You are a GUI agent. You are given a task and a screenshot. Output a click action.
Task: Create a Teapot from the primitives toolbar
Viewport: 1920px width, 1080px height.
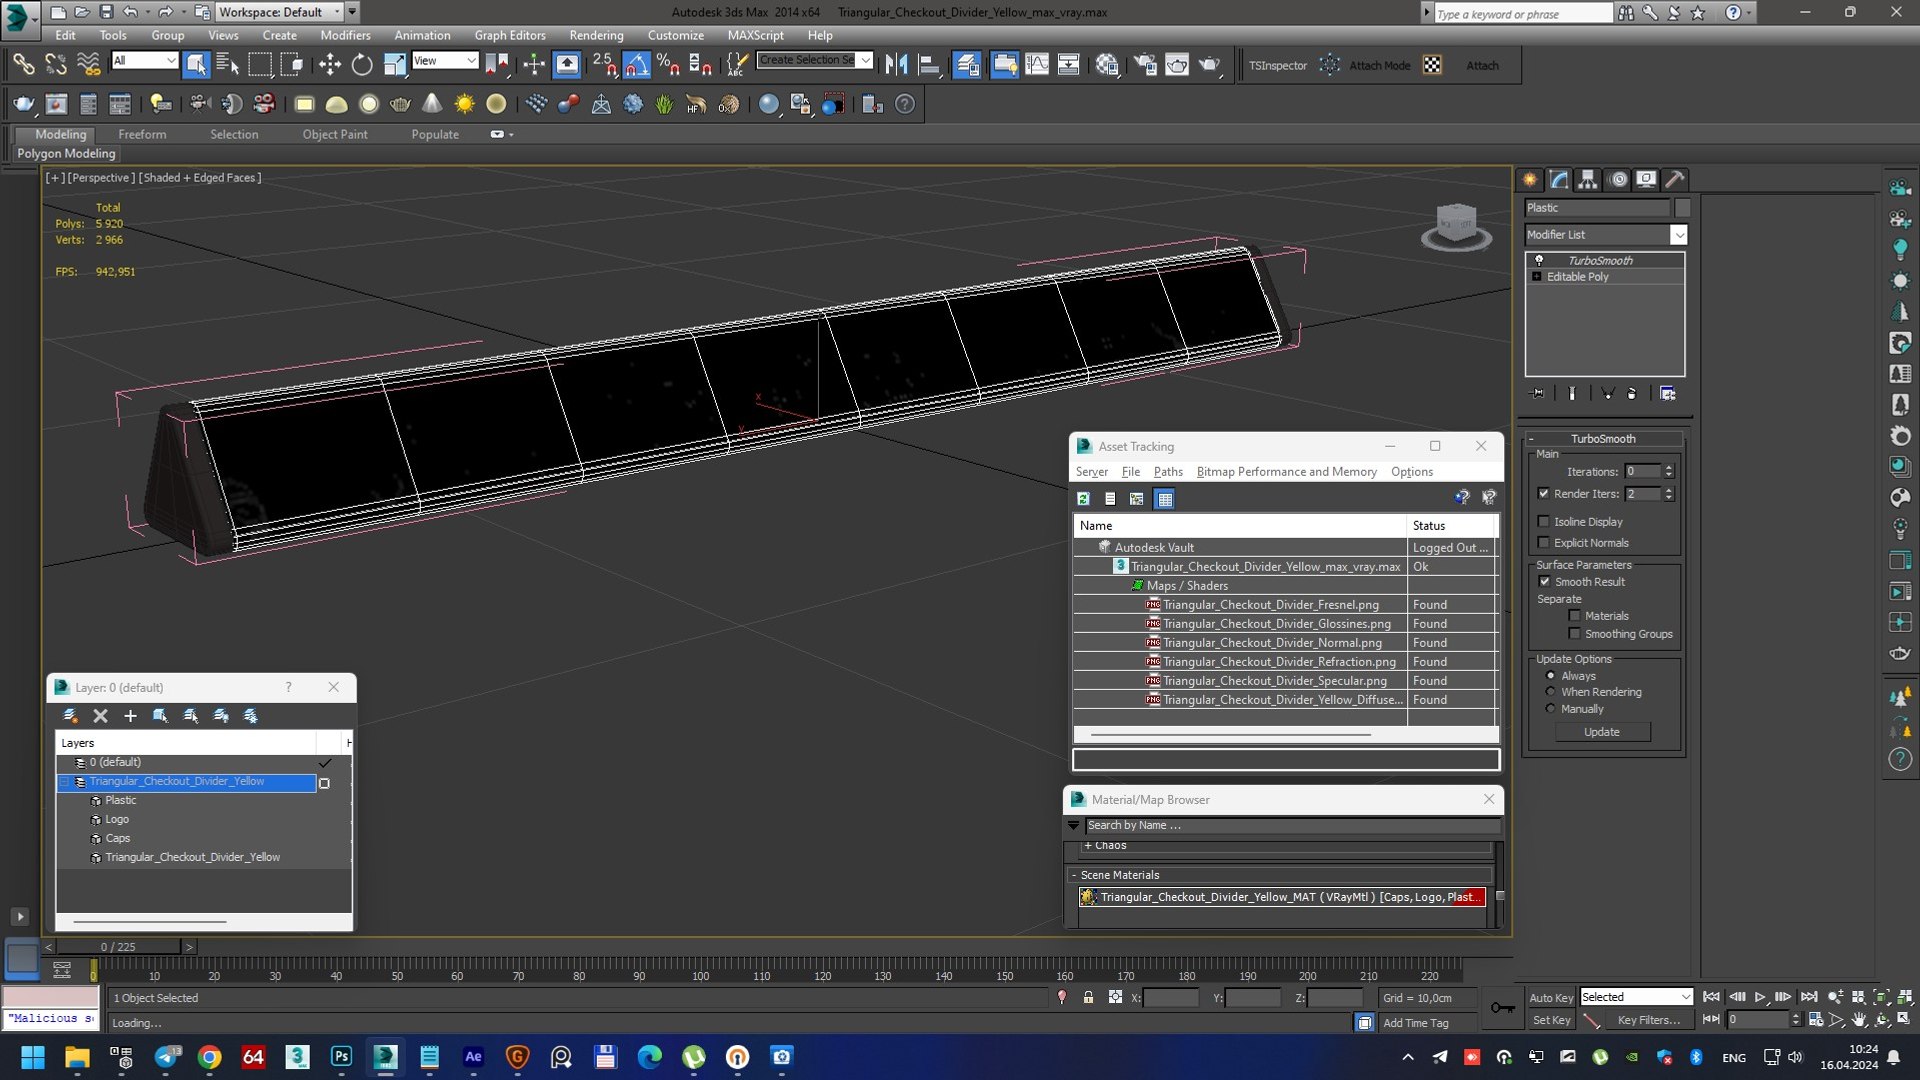[401, 104]
